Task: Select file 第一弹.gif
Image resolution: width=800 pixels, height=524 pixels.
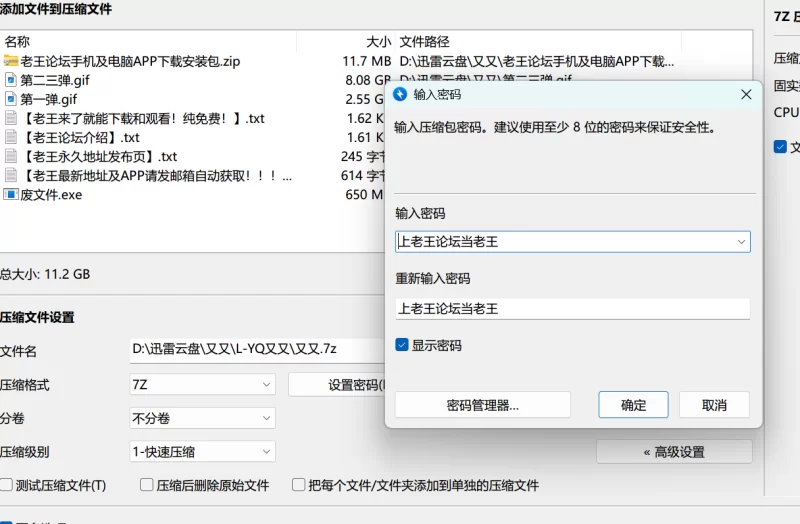Action: click(48, 99)
